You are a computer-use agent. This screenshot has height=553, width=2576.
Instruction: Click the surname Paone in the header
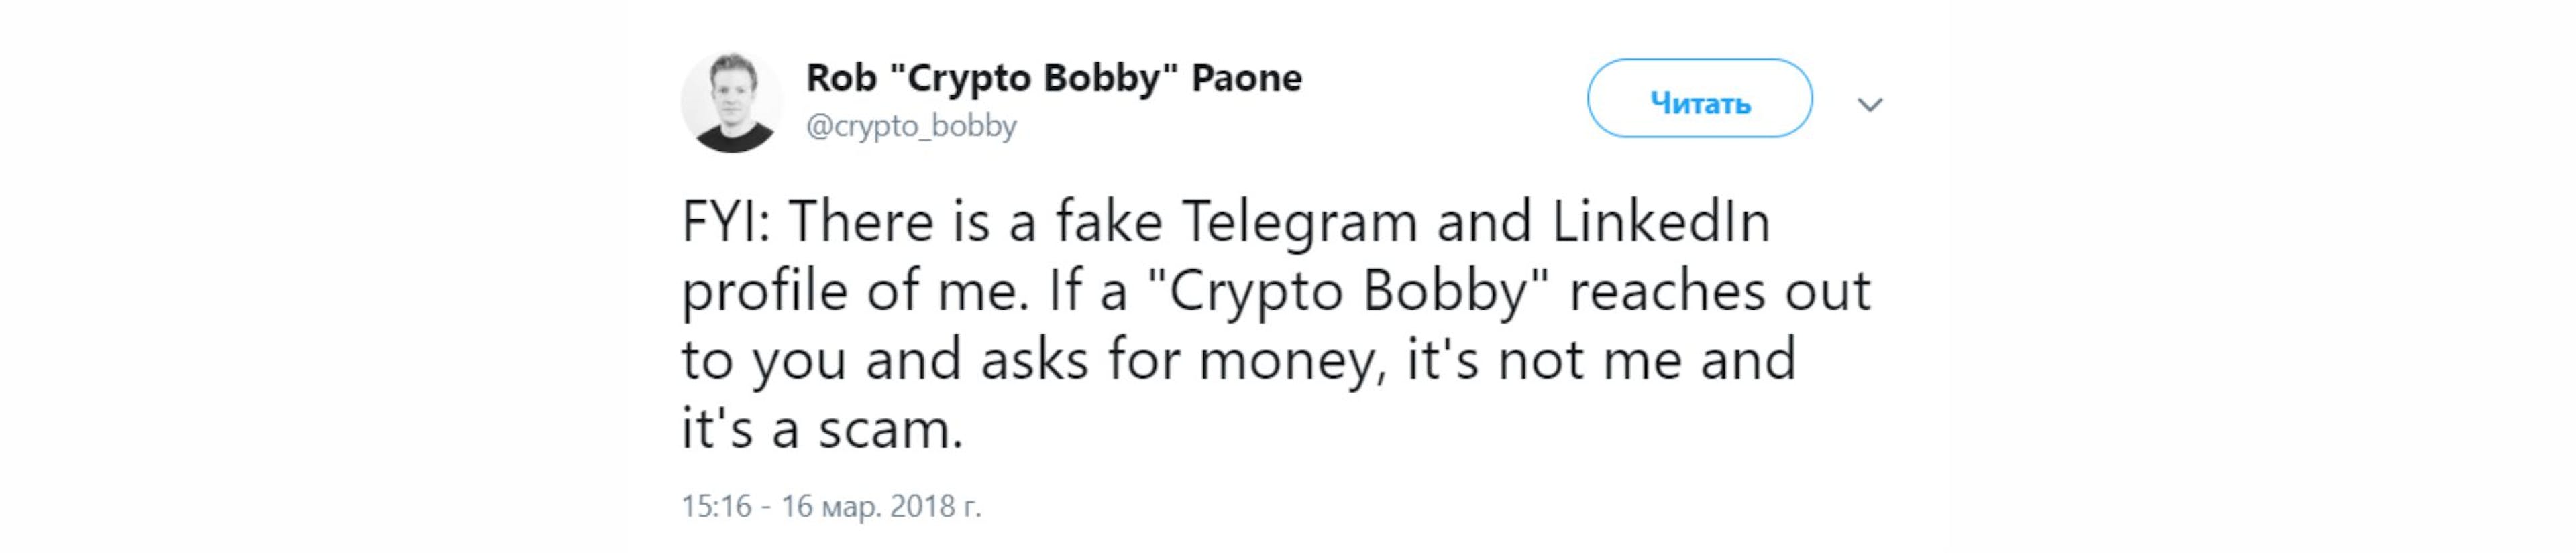coord(1246,78)
